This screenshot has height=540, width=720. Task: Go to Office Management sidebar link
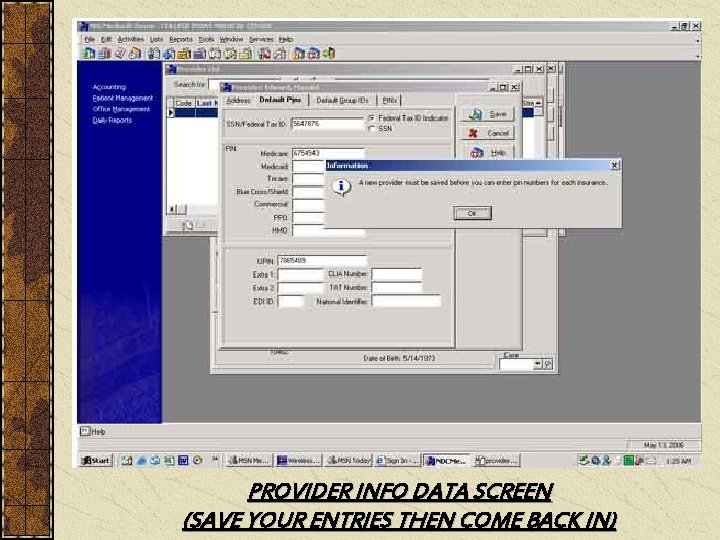(122, 109)
